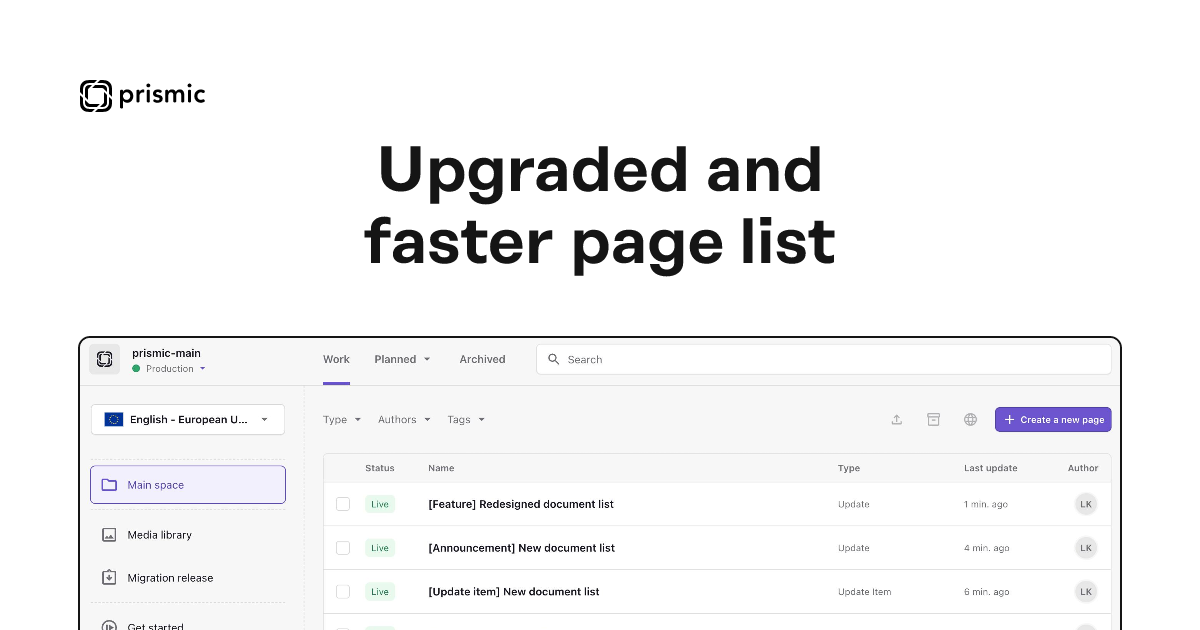
Task: Click the Name column header
Action: (x=441, y=468)
